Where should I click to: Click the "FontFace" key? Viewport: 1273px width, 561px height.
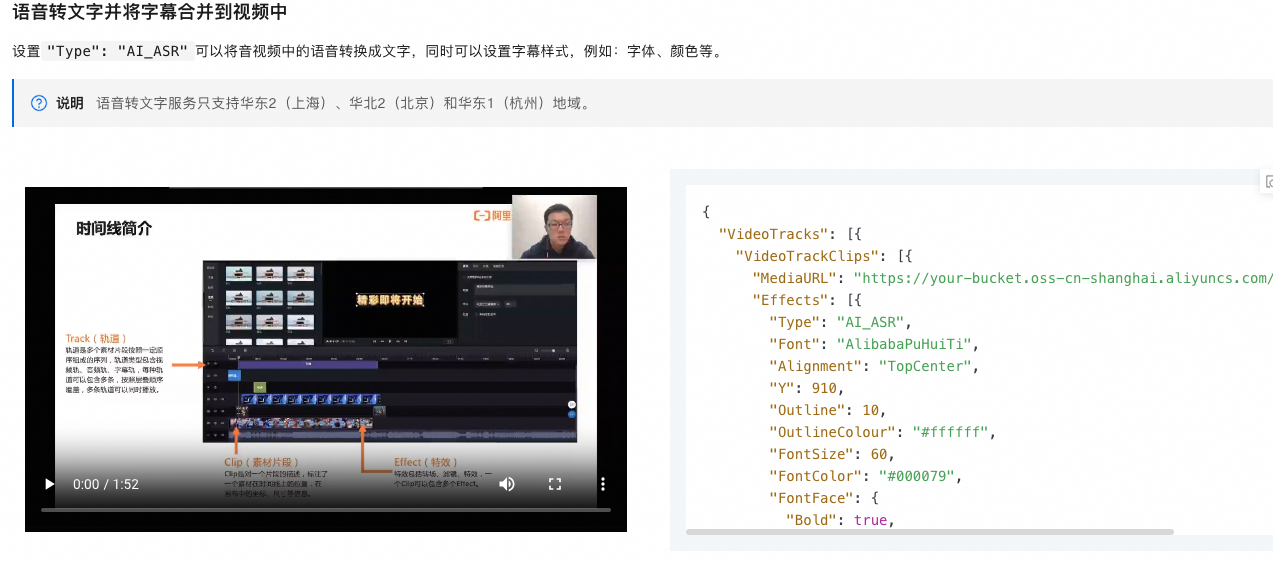[811, 498]
